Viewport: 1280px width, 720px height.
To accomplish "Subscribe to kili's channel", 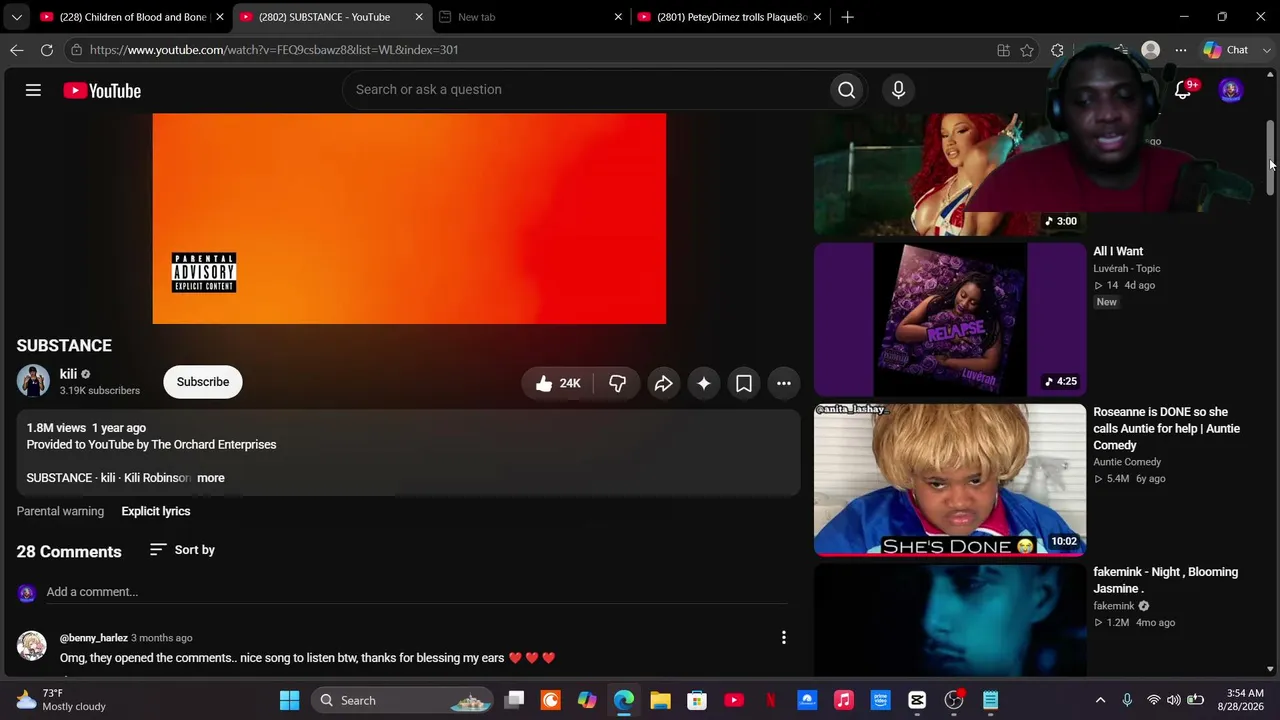I will 203,382.
